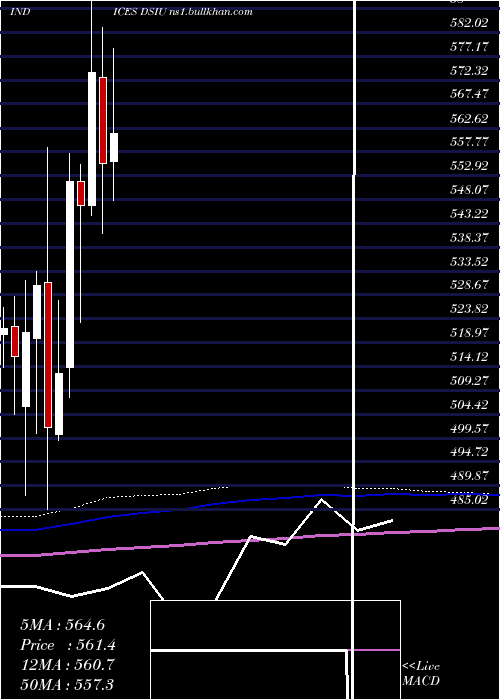Click the IND text in header
The image size is (500, 700).
(20, 12)
